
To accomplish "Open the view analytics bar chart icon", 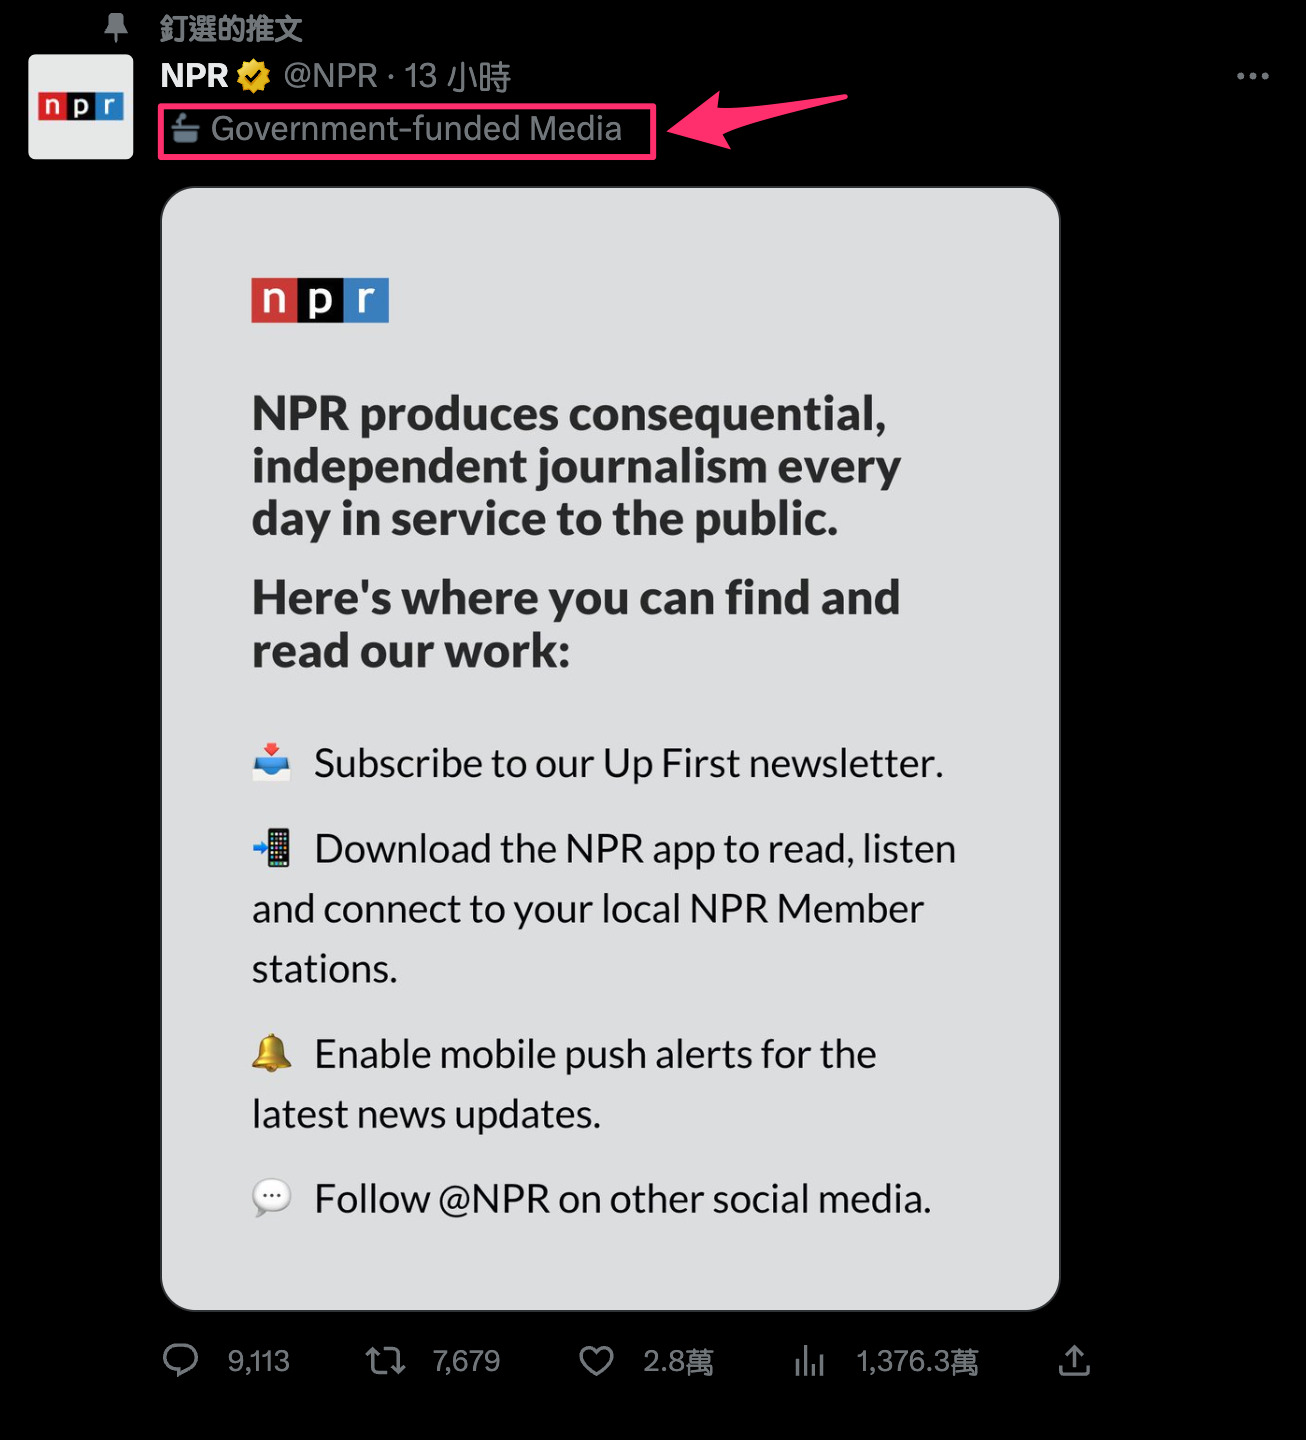I will click(x=809, y=1360).
